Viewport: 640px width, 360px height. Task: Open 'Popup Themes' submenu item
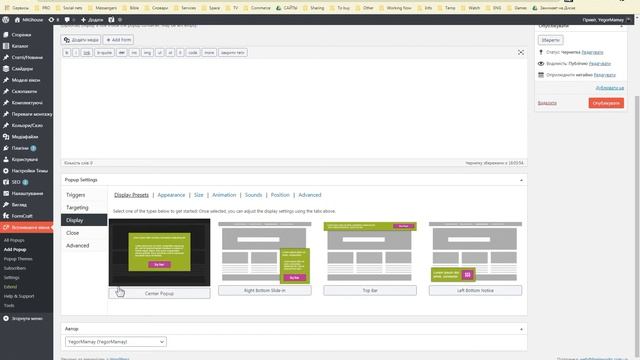[x=18, y=259]
